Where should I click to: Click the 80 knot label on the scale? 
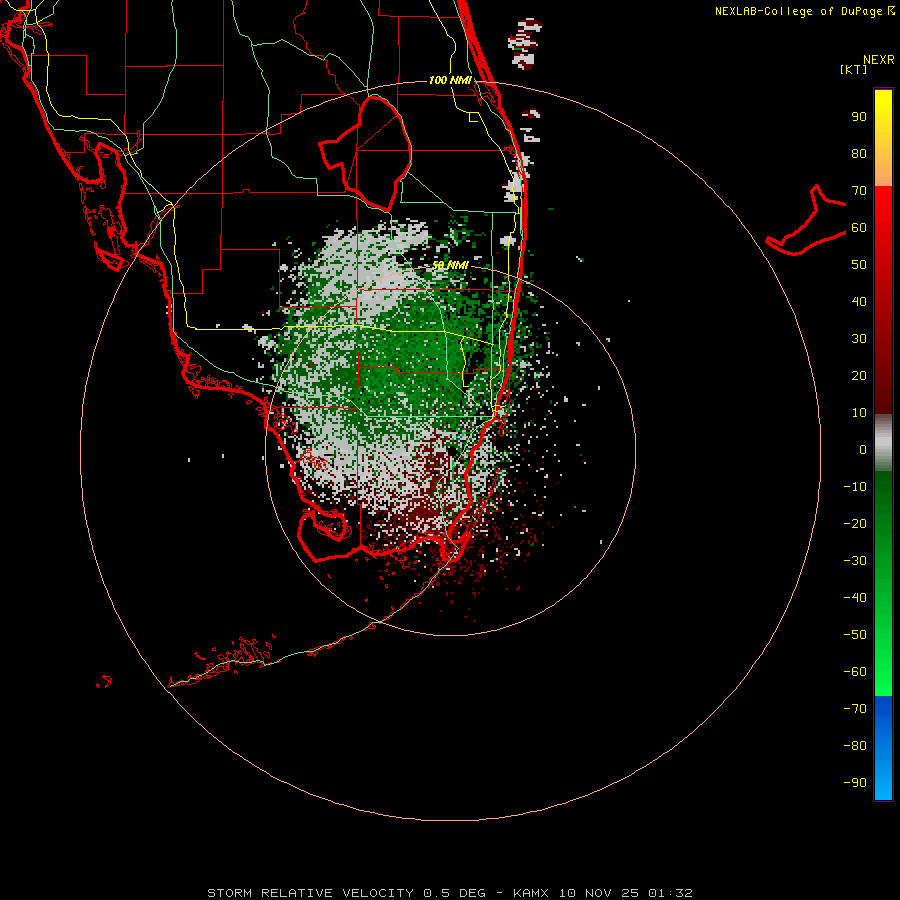coord(859,153)
